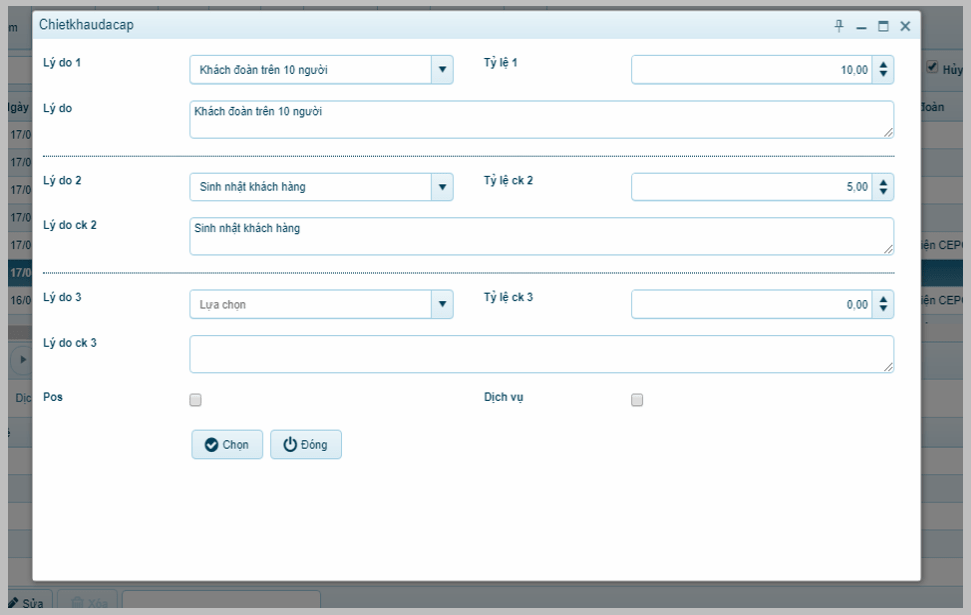Toggle the Hủy checkbox in background window
The image size is (971, 615).
(932, 67)
